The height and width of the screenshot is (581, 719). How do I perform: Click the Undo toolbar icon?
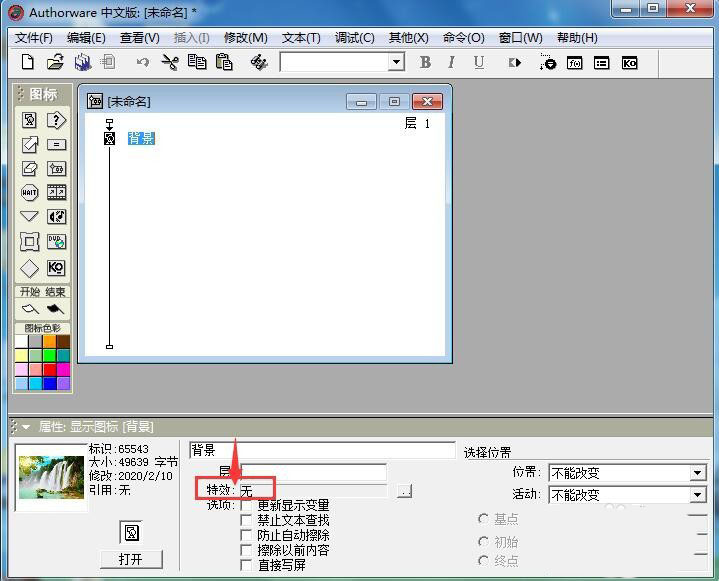pos(143,62)
